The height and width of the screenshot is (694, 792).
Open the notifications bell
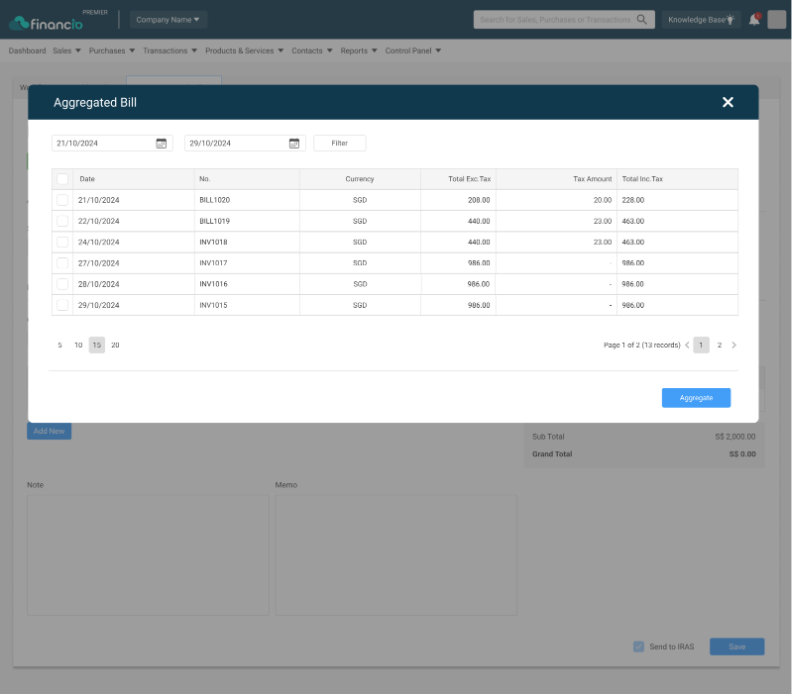coord(754,20)
